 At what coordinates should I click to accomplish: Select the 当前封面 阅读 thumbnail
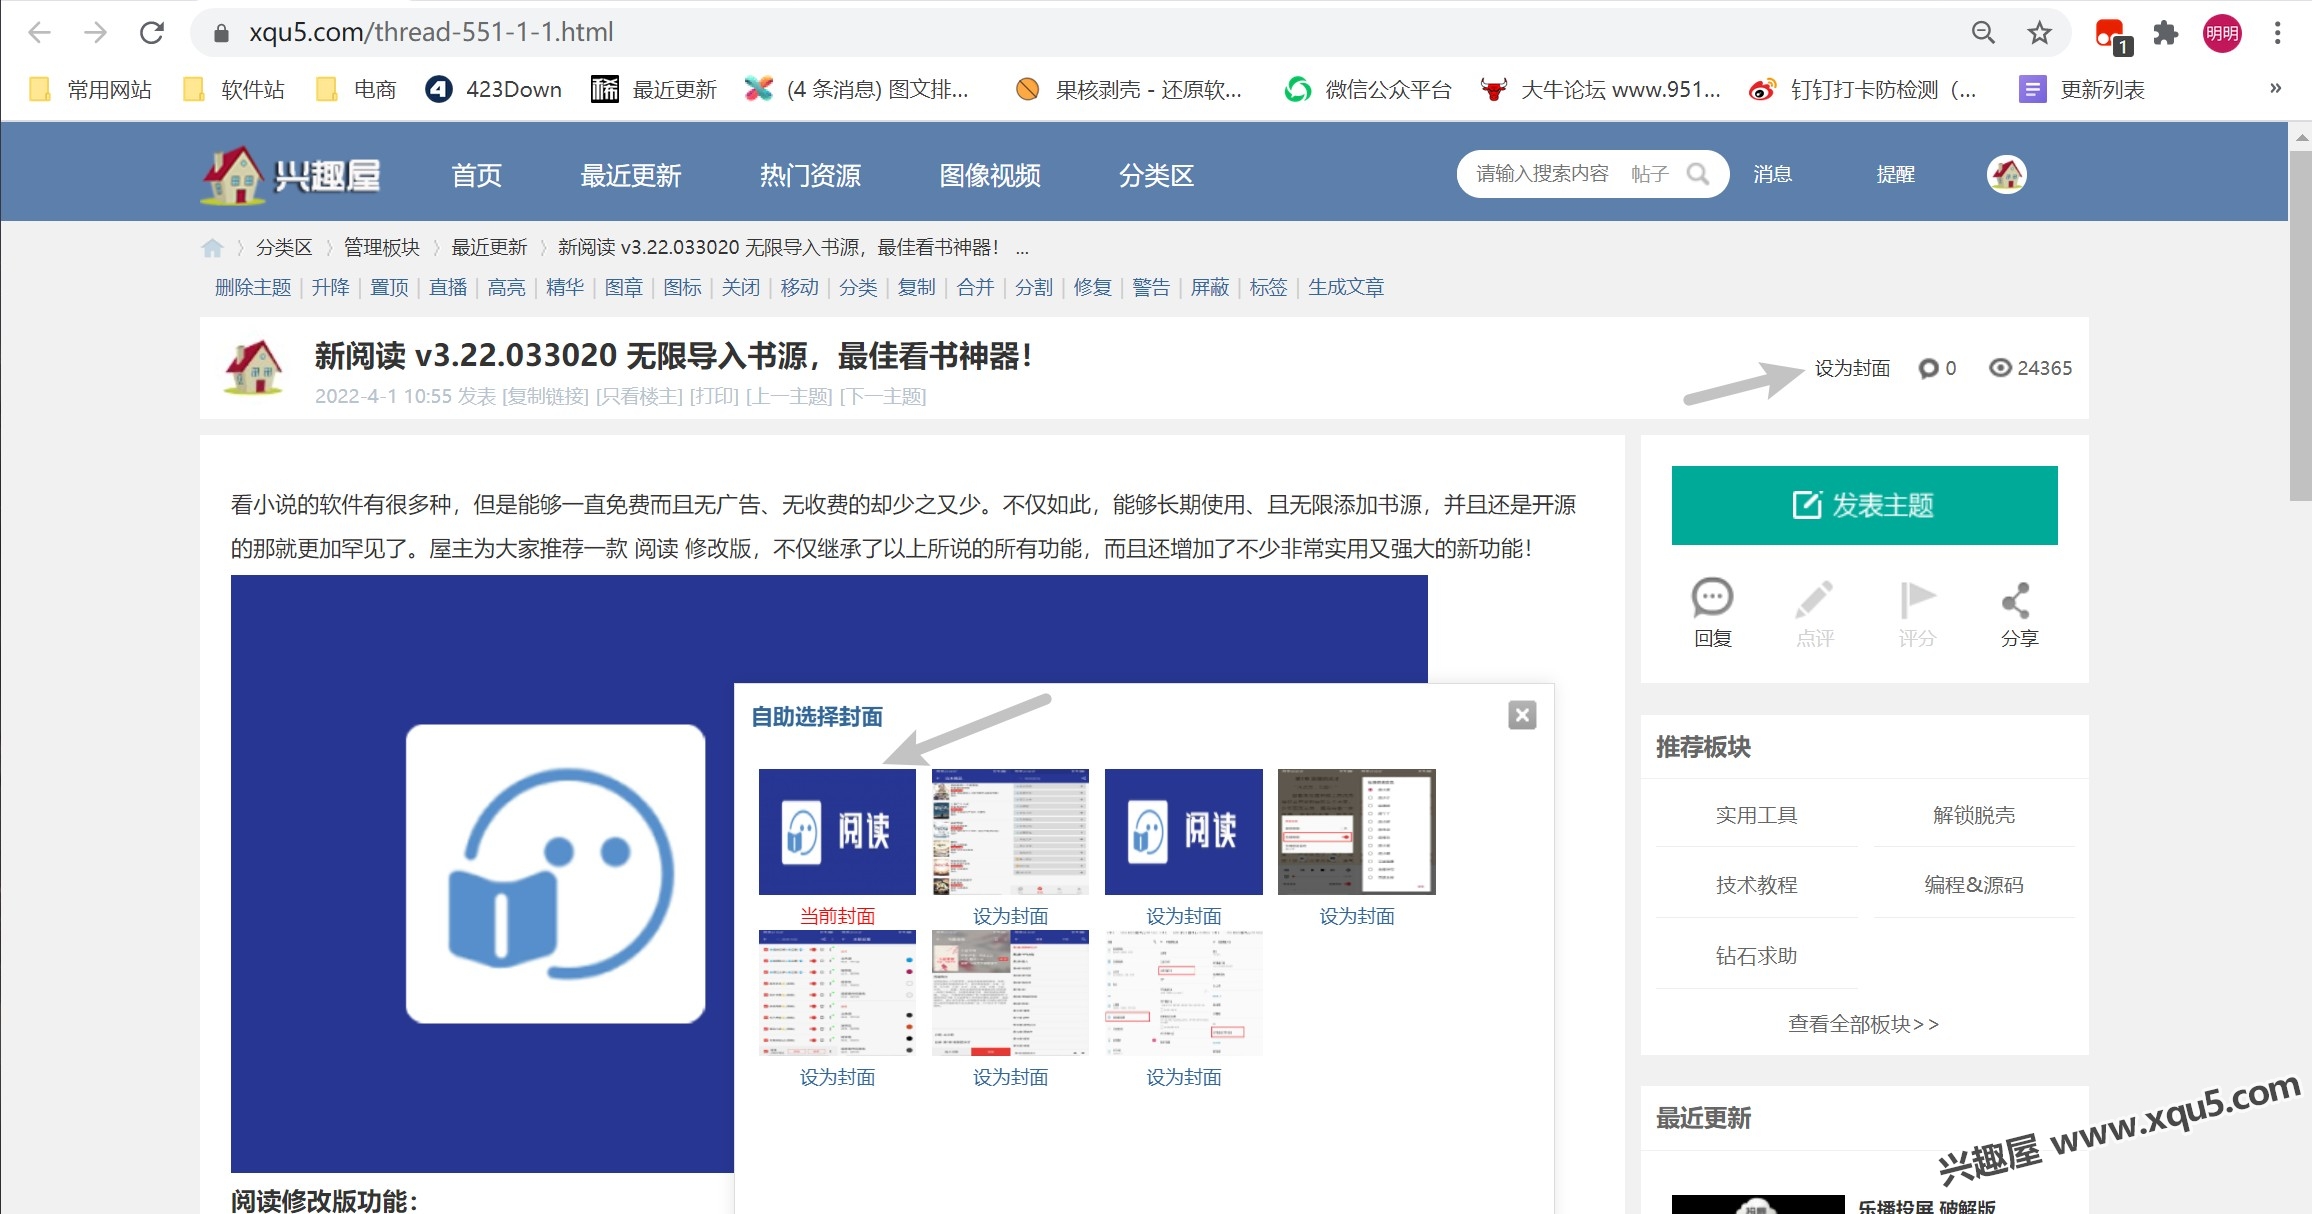tap(837, 831)
